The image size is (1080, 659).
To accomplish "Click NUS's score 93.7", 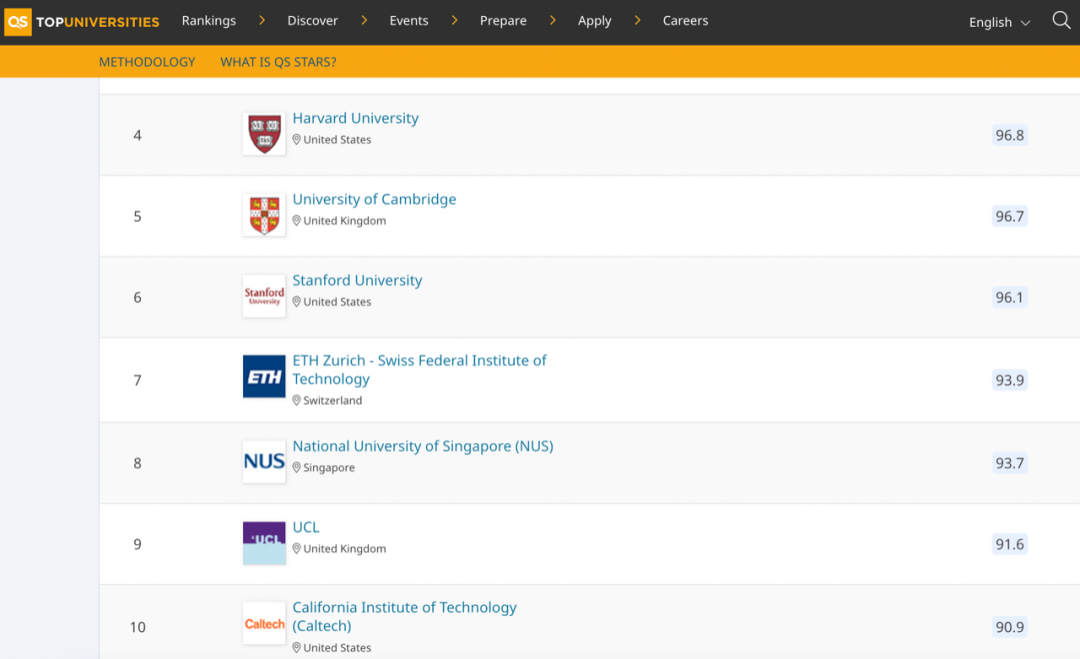I will click(x=1010, y=463).
